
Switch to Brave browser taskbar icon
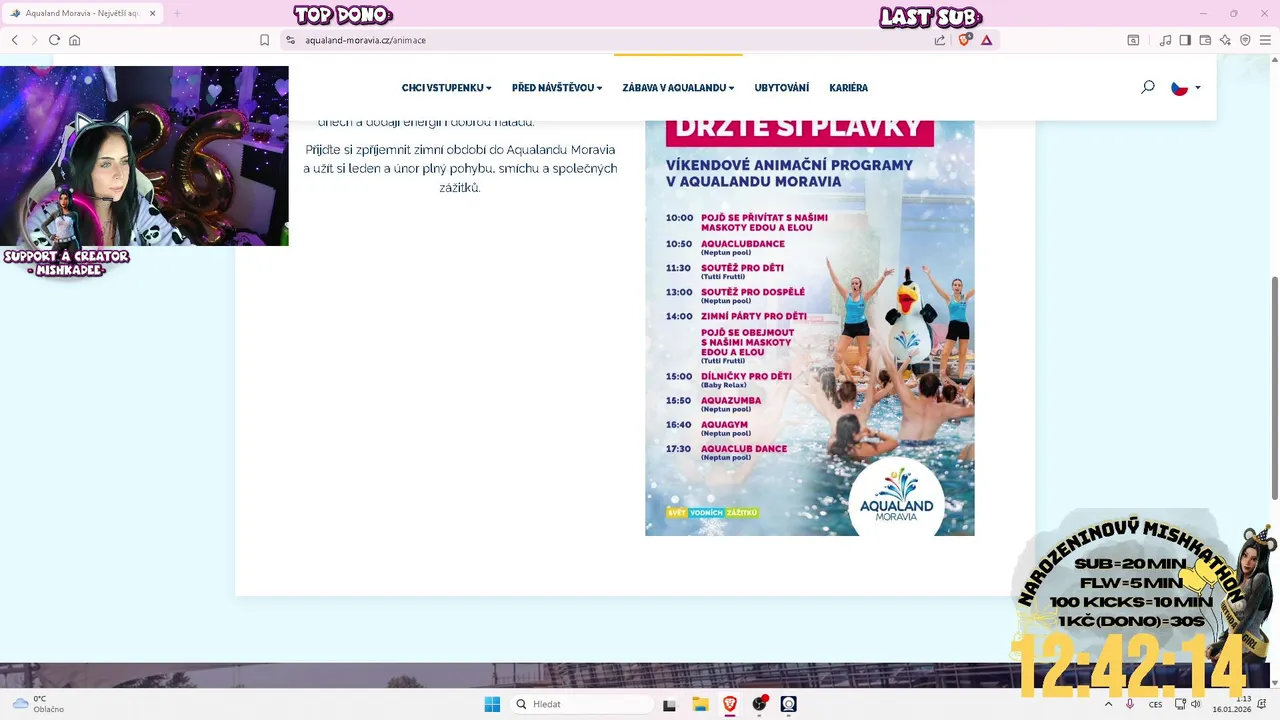pyautogui.click(x=730, y=704)
